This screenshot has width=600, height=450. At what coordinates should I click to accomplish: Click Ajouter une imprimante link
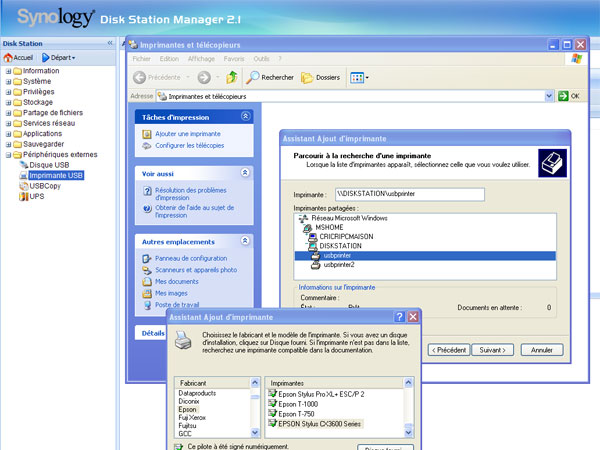click(188, 134)
